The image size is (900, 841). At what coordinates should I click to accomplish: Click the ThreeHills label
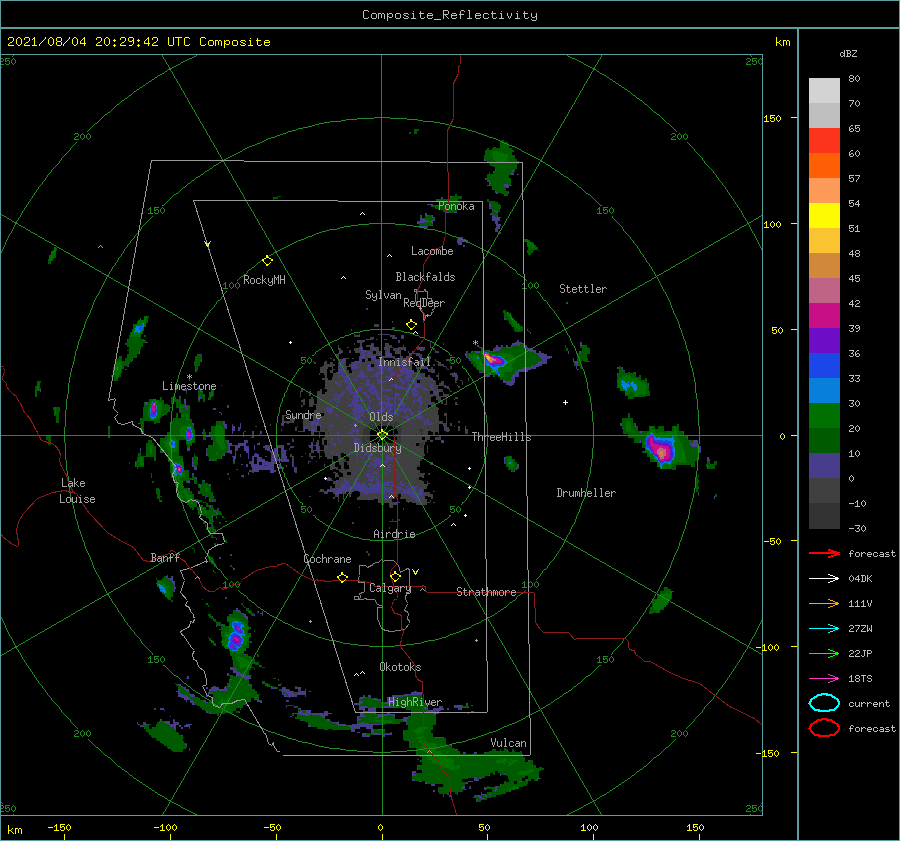[501, 437]
